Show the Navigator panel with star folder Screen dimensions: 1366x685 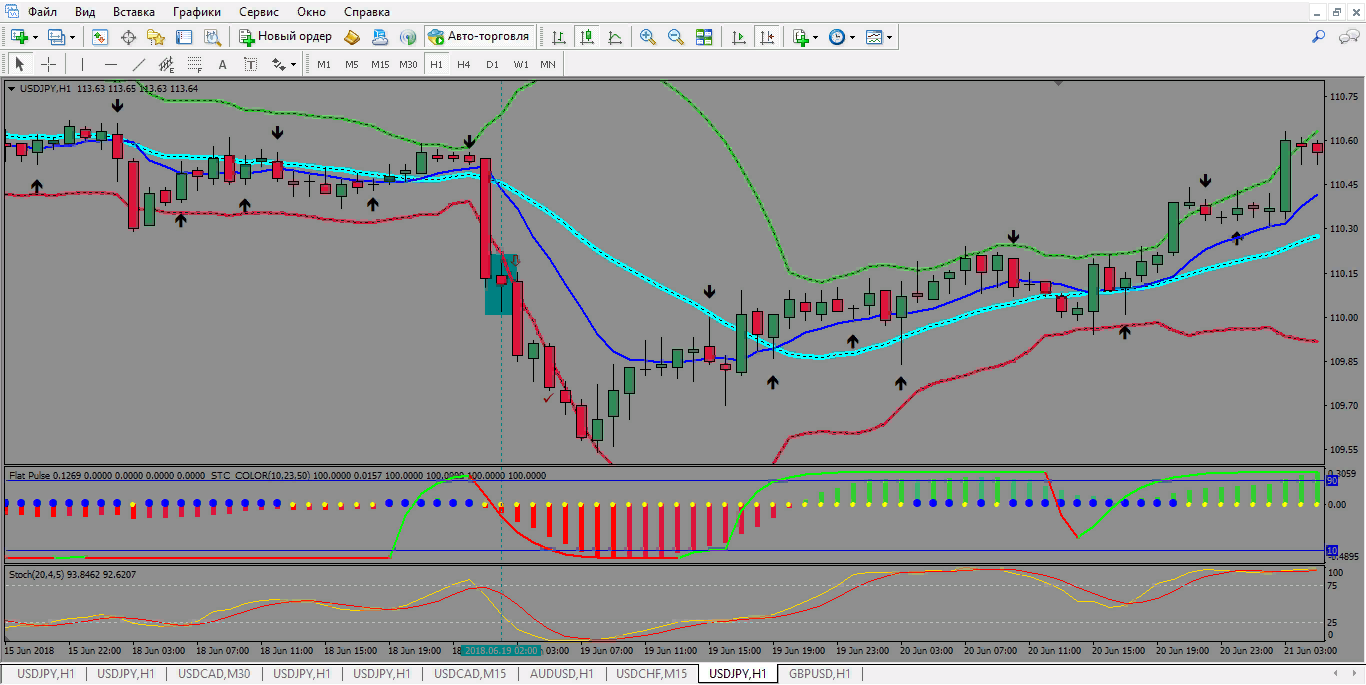156,37
